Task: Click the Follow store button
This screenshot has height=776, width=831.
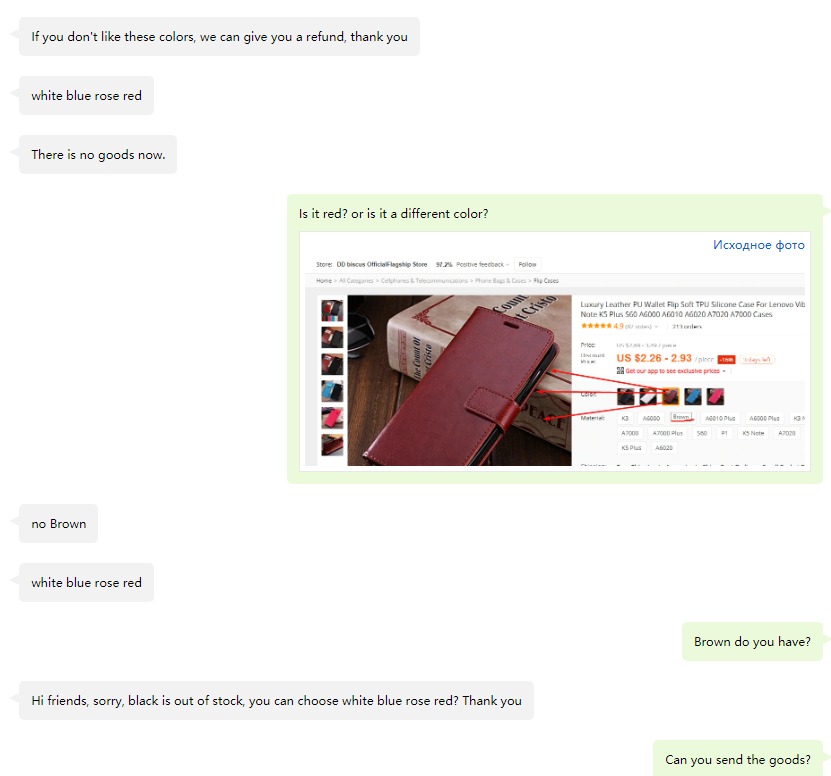Action: [x=527, y=264]
